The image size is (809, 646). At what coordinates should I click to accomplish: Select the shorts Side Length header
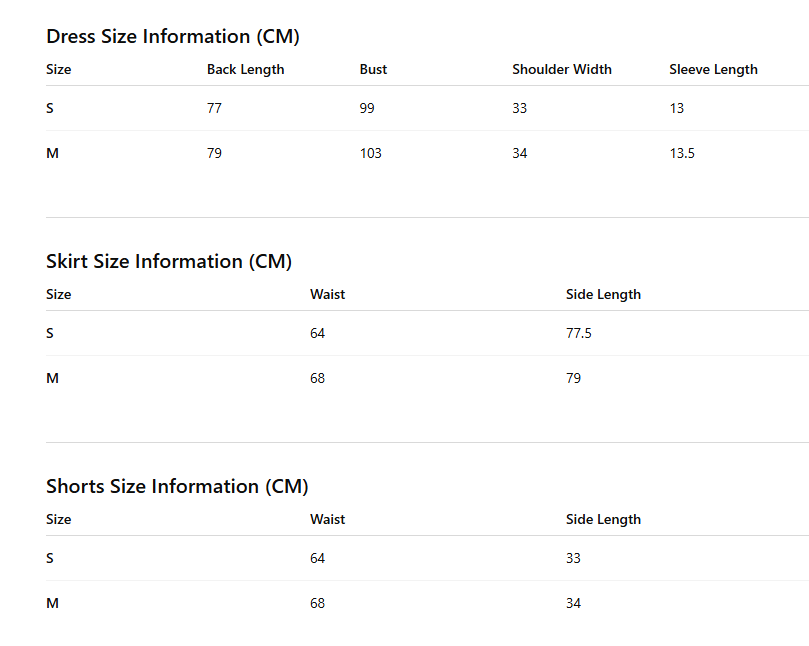(x=603, y=520)
